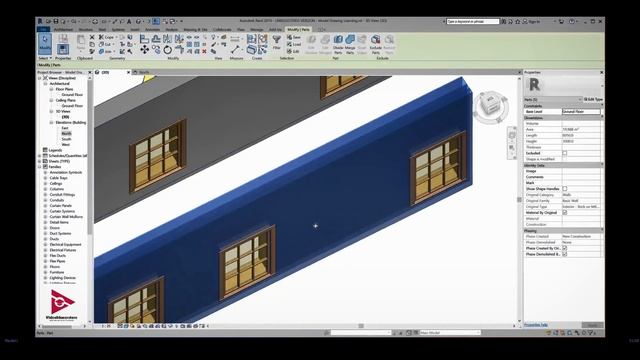The width and height of the screenshot is (640, 360).
Task: Select the Aligned Dimension tool
Action: 235,50
